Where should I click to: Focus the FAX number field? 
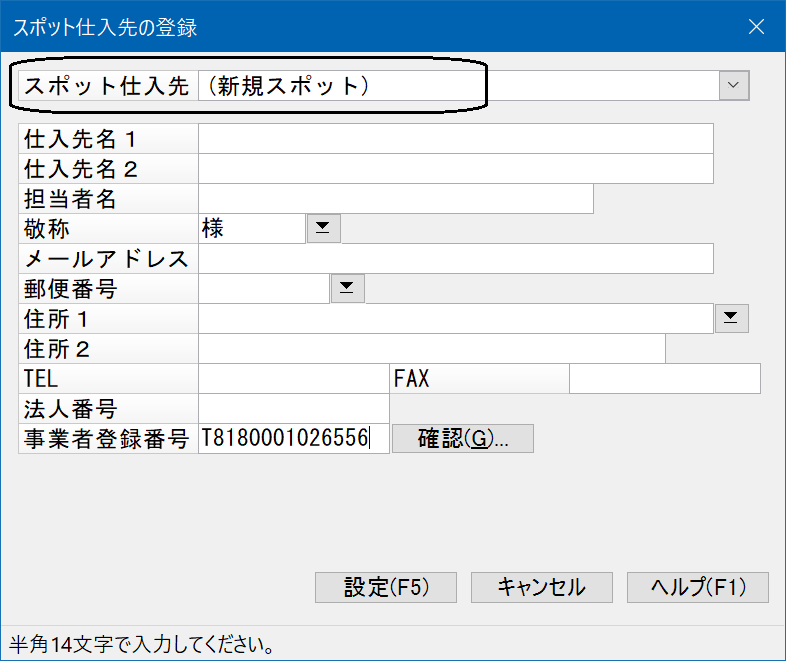(x=665, y=378)
